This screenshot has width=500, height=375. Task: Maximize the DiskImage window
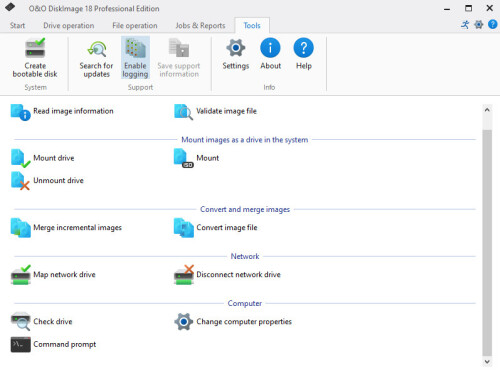click(x=468, y=8)
